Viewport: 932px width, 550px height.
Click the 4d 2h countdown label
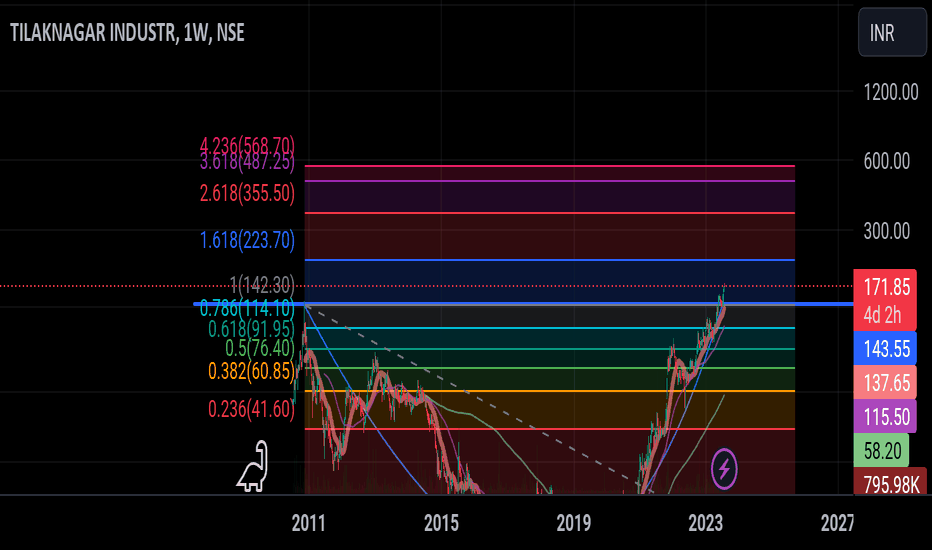coord(882,315)
